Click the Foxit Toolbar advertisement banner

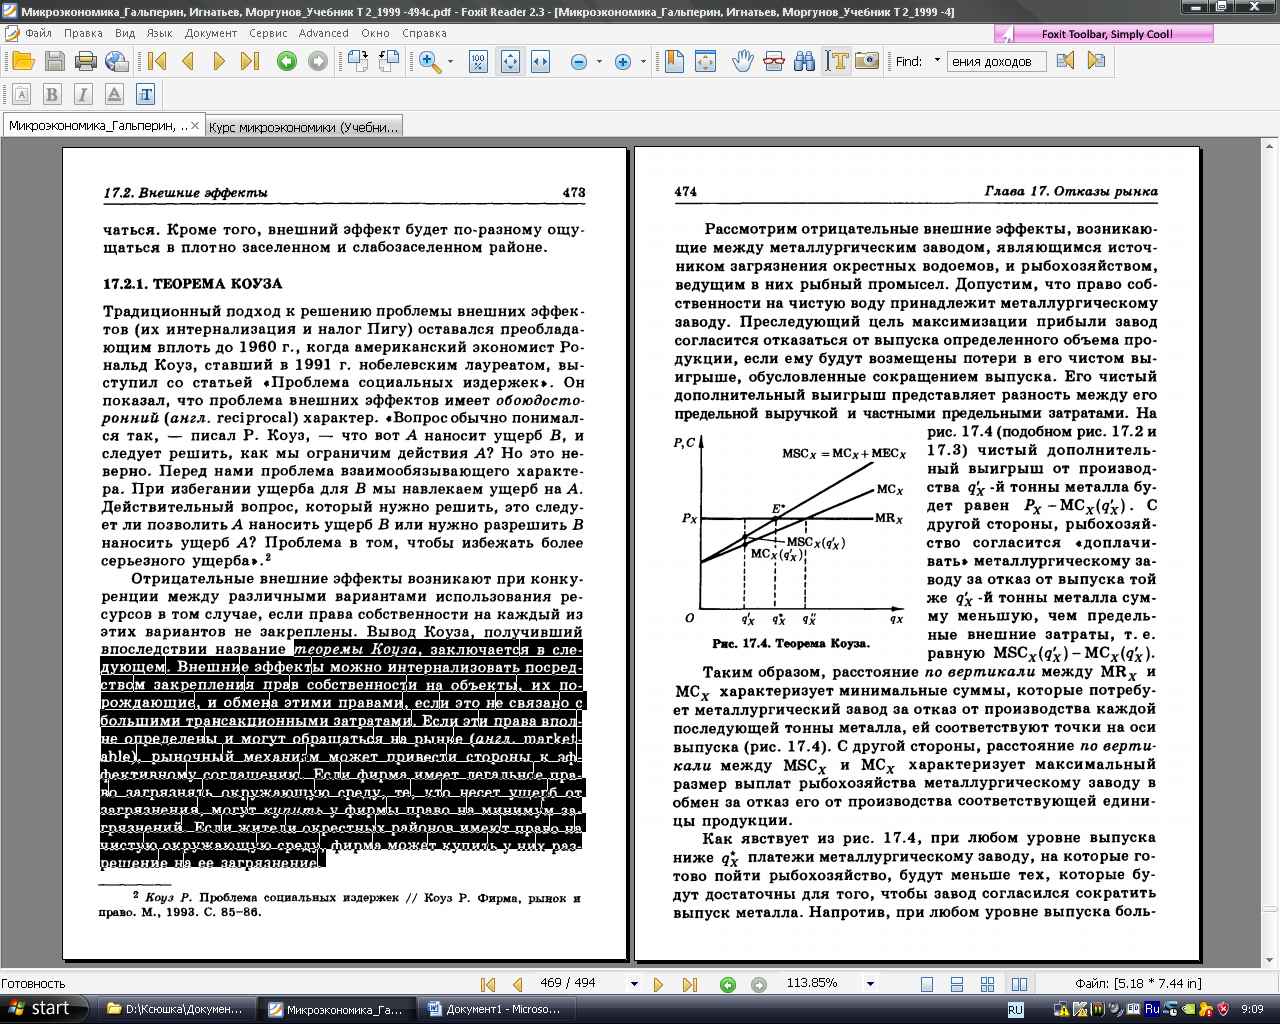click(x=1104, y=34)
